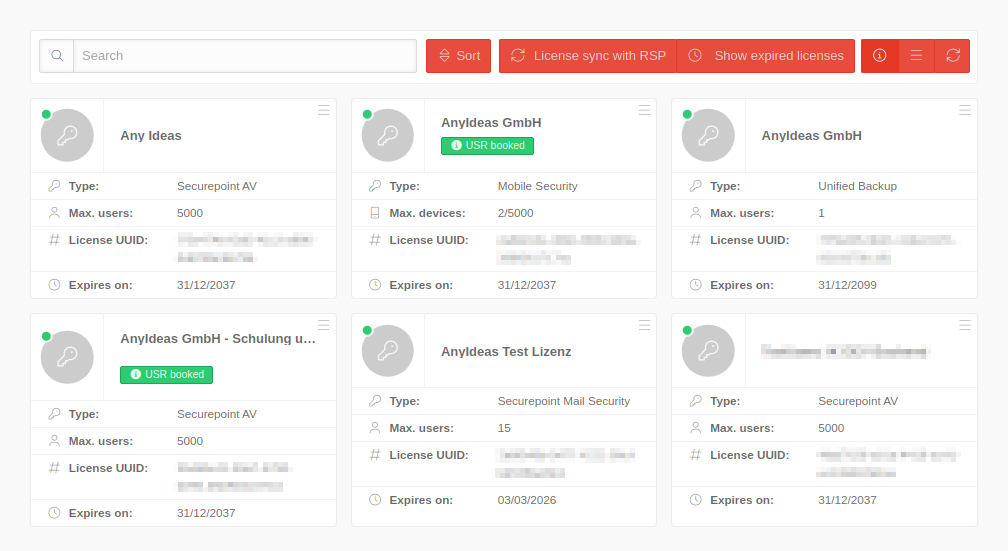The height and width of the screenshot is (551, 1008).
Task: Open the menu on Any Ideas card
Action: tap(324, 110)
